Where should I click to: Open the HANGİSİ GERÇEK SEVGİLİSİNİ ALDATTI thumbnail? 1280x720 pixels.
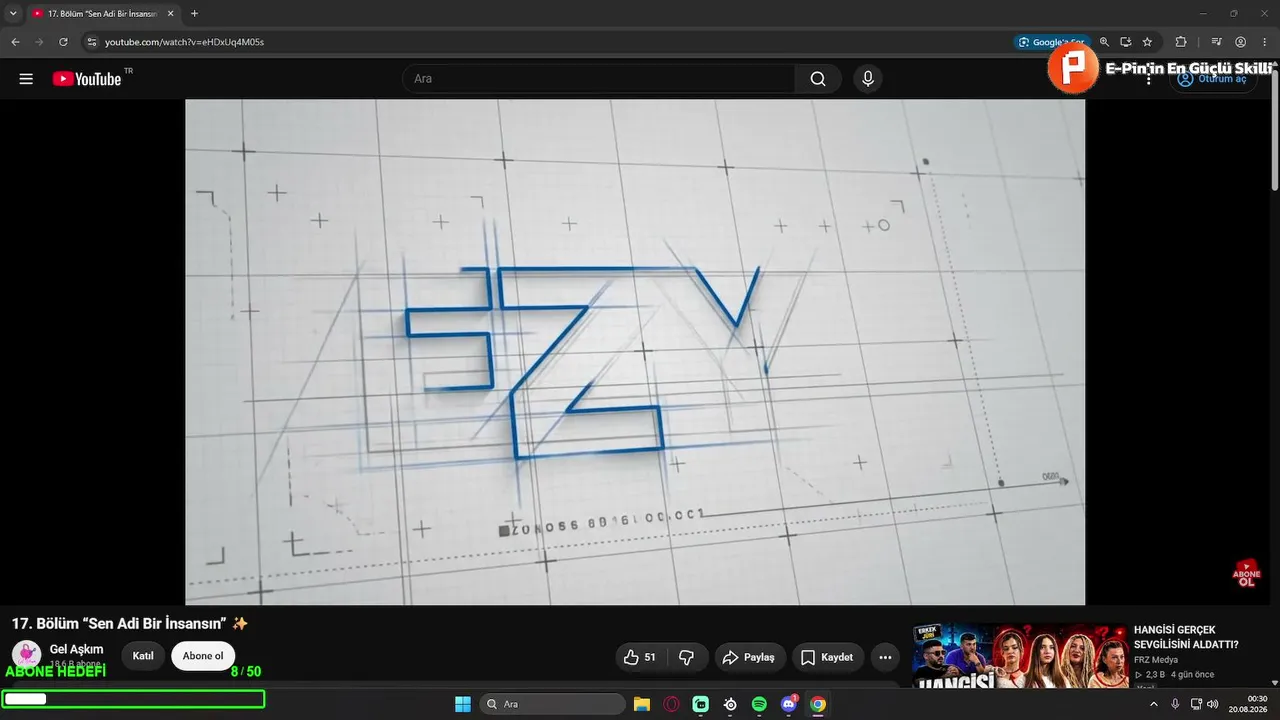pos(1018,656)
